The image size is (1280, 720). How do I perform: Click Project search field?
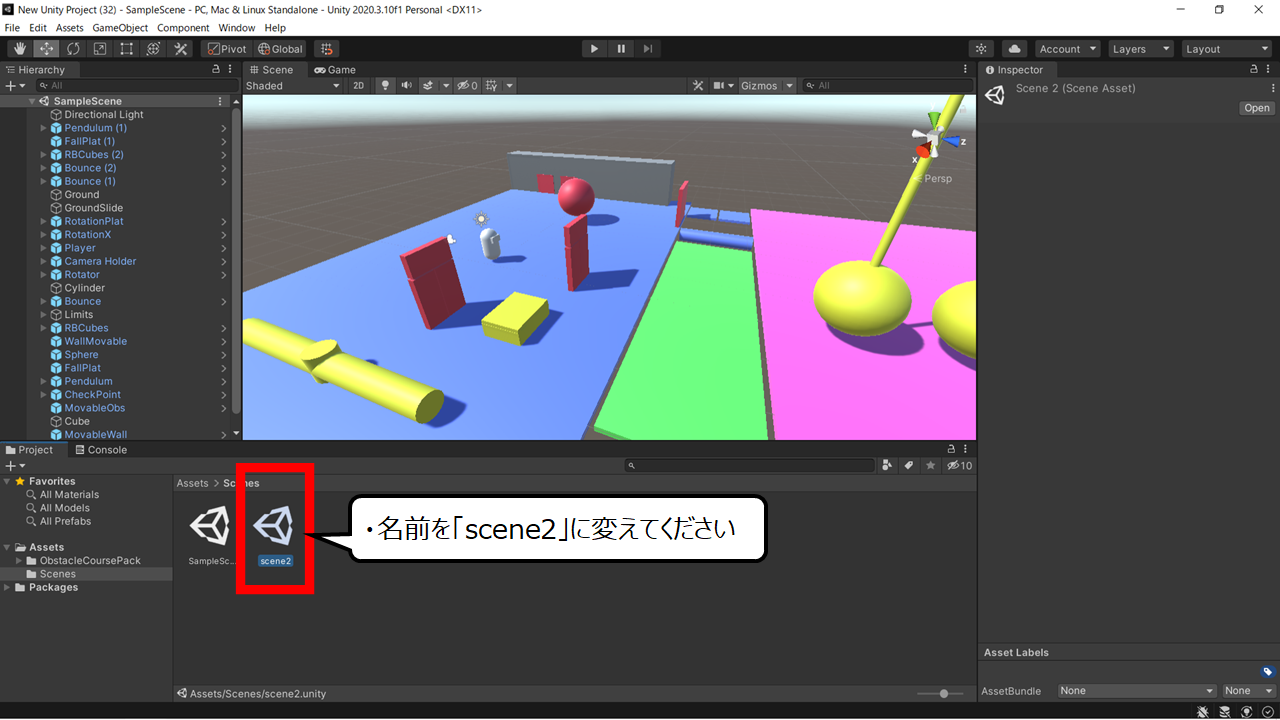pos(749,466)
